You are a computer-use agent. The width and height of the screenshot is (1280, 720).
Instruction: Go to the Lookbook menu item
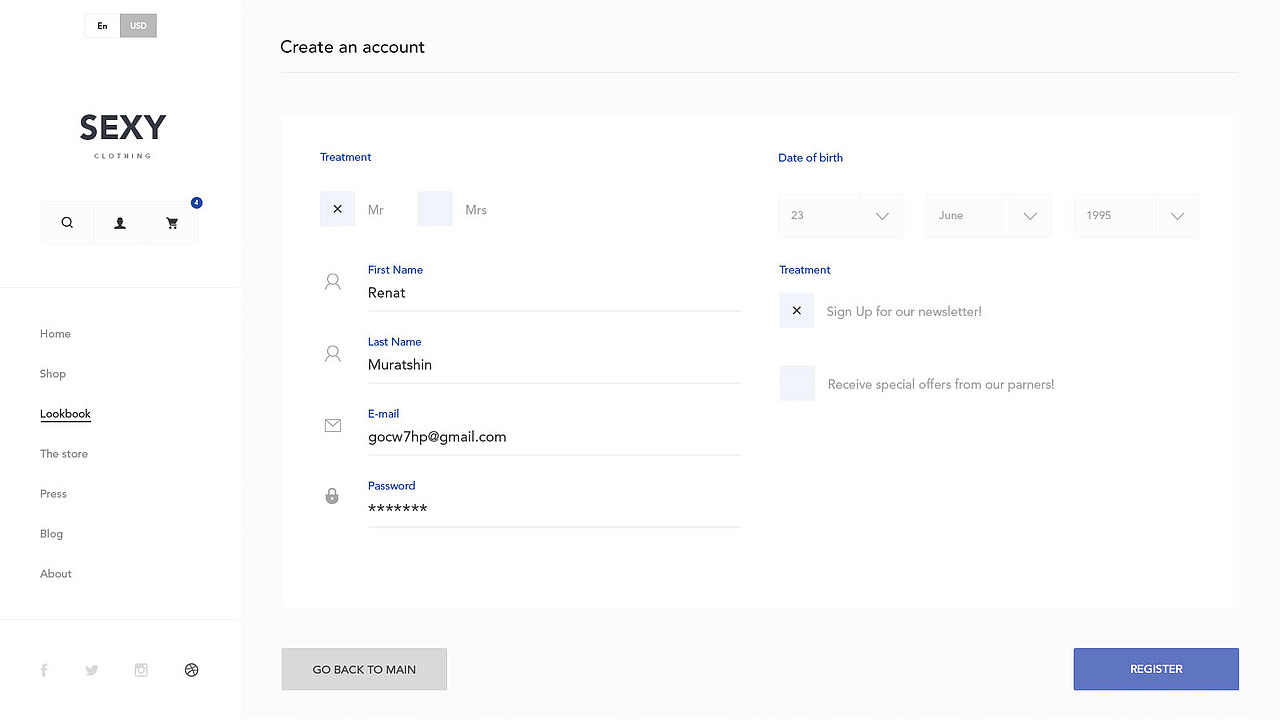65,414
